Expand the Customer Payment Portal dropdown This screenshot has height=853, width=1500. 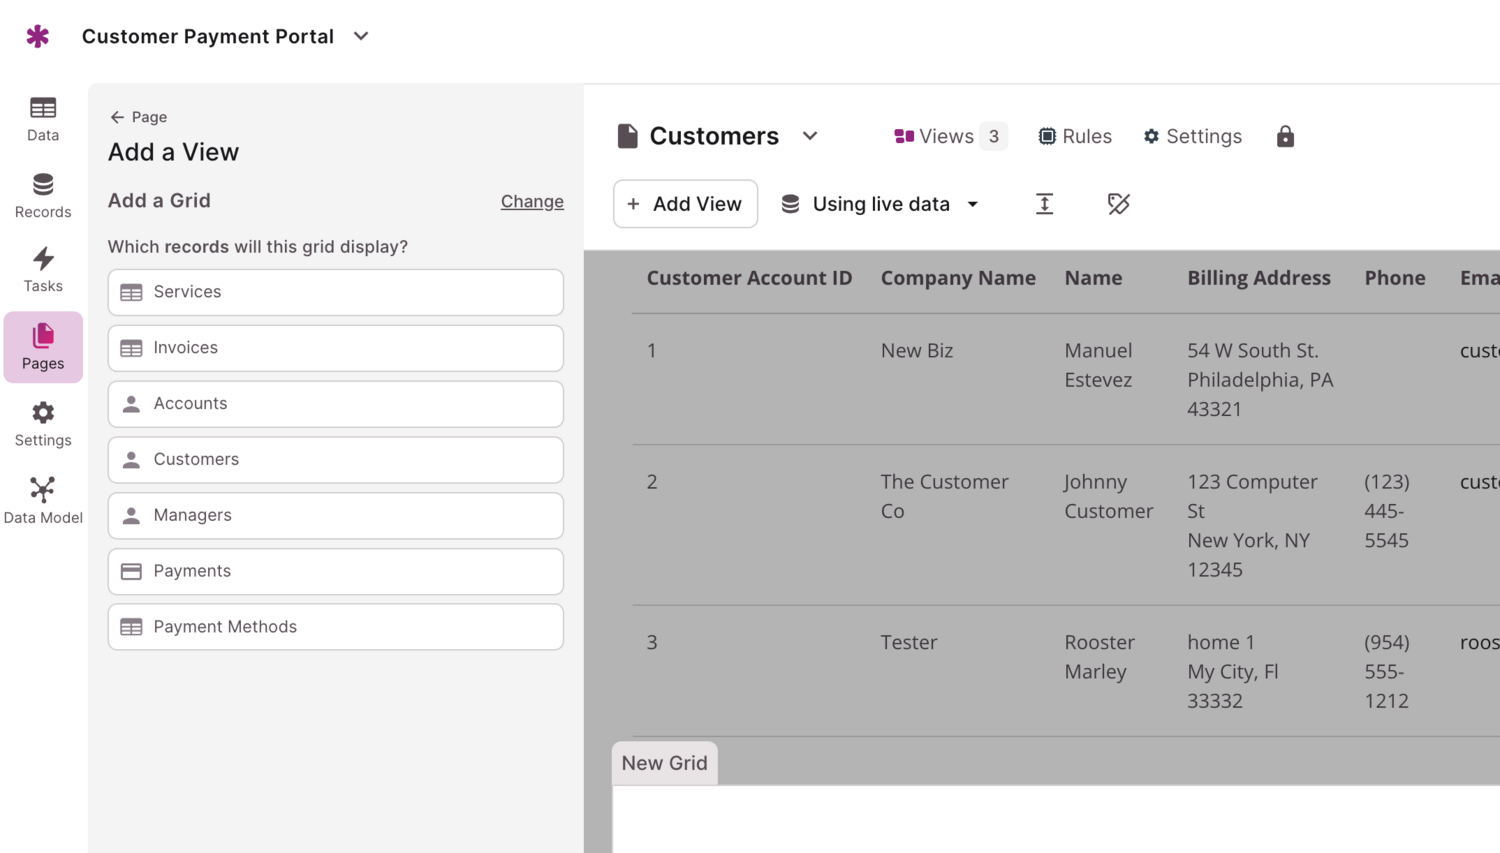(360, 35)
